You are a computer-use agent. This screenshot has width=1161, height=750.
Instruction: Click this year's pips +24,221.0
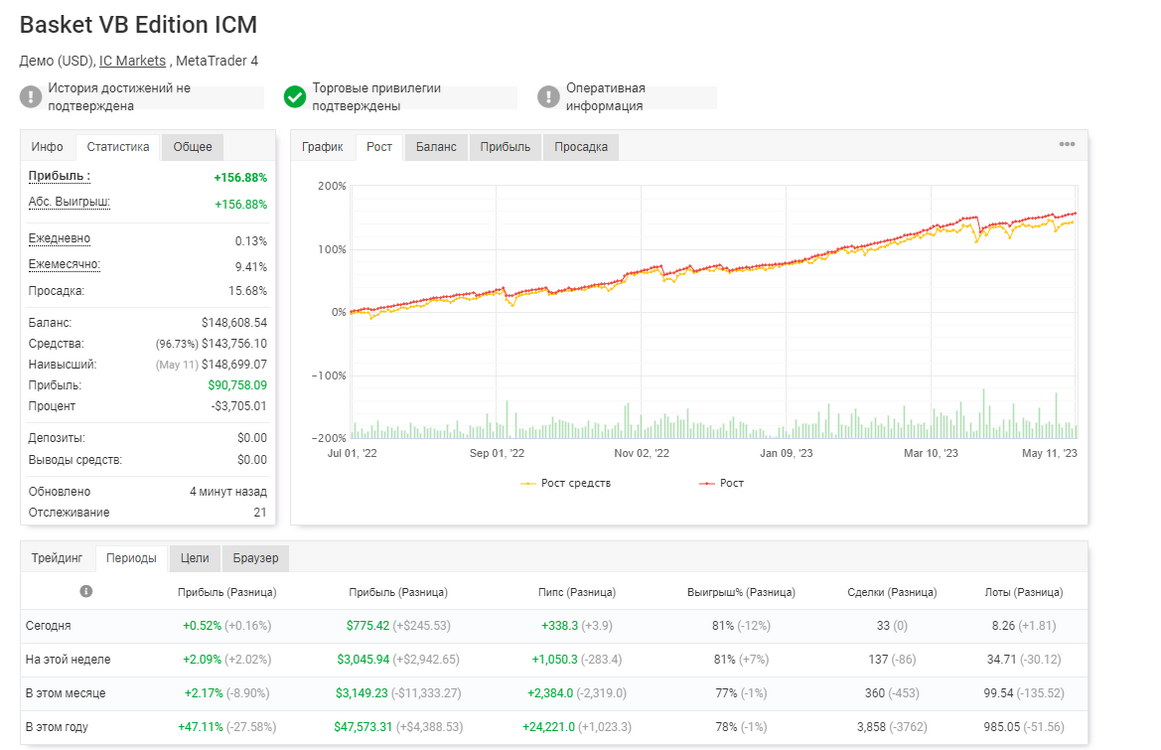(x=549, y=727)
